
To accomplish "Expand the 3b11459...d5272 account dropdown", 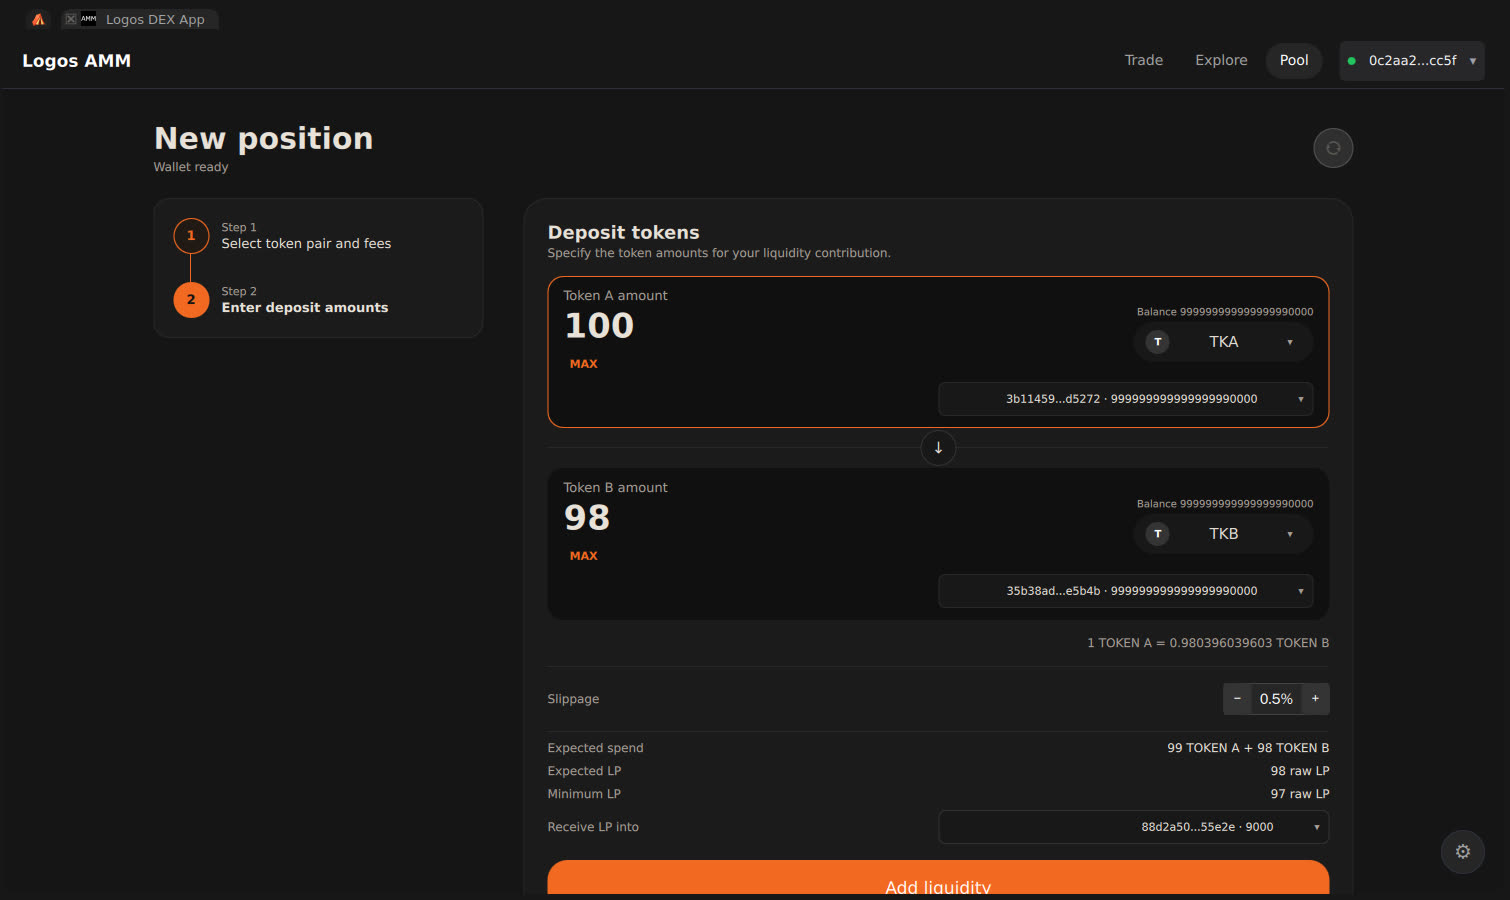I will (1126, 399).
